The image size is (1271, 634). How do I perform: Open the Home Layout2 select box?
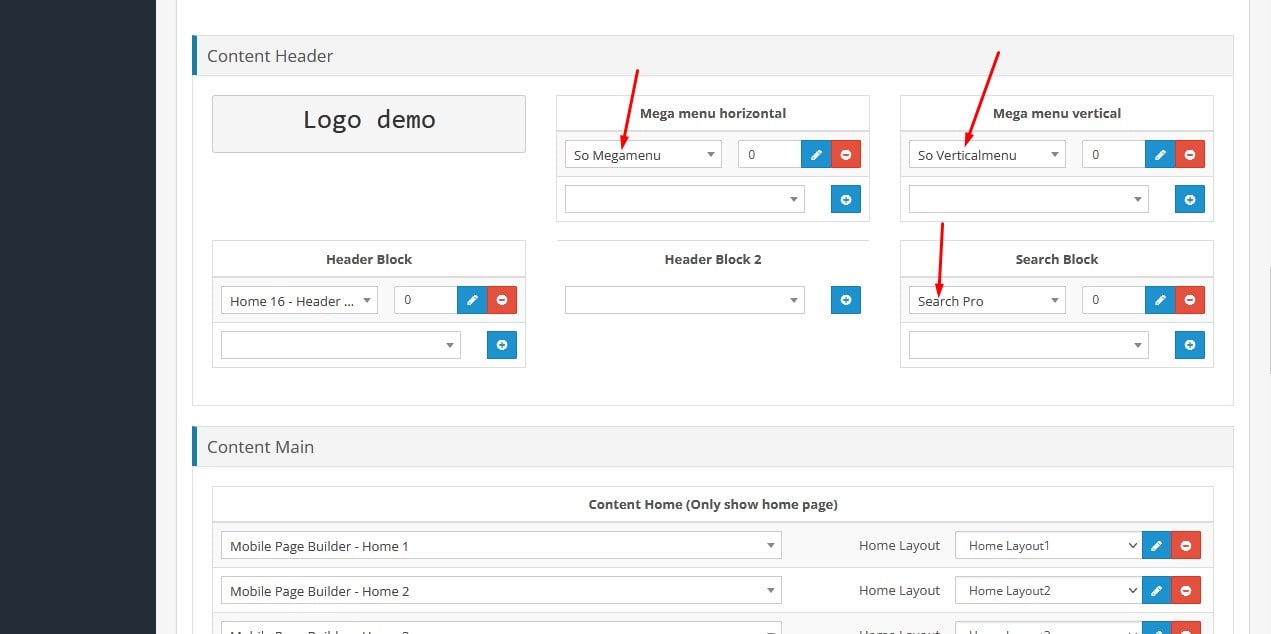pos(1048,590)
